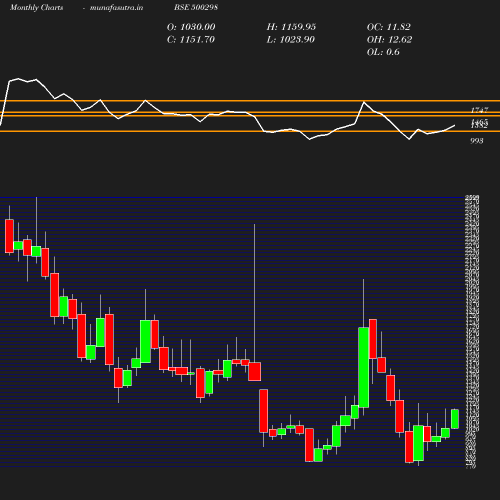This screenshot has height=500, width=500.
Task: Click the peak of the white line chart
Action: tap(18, 79)
